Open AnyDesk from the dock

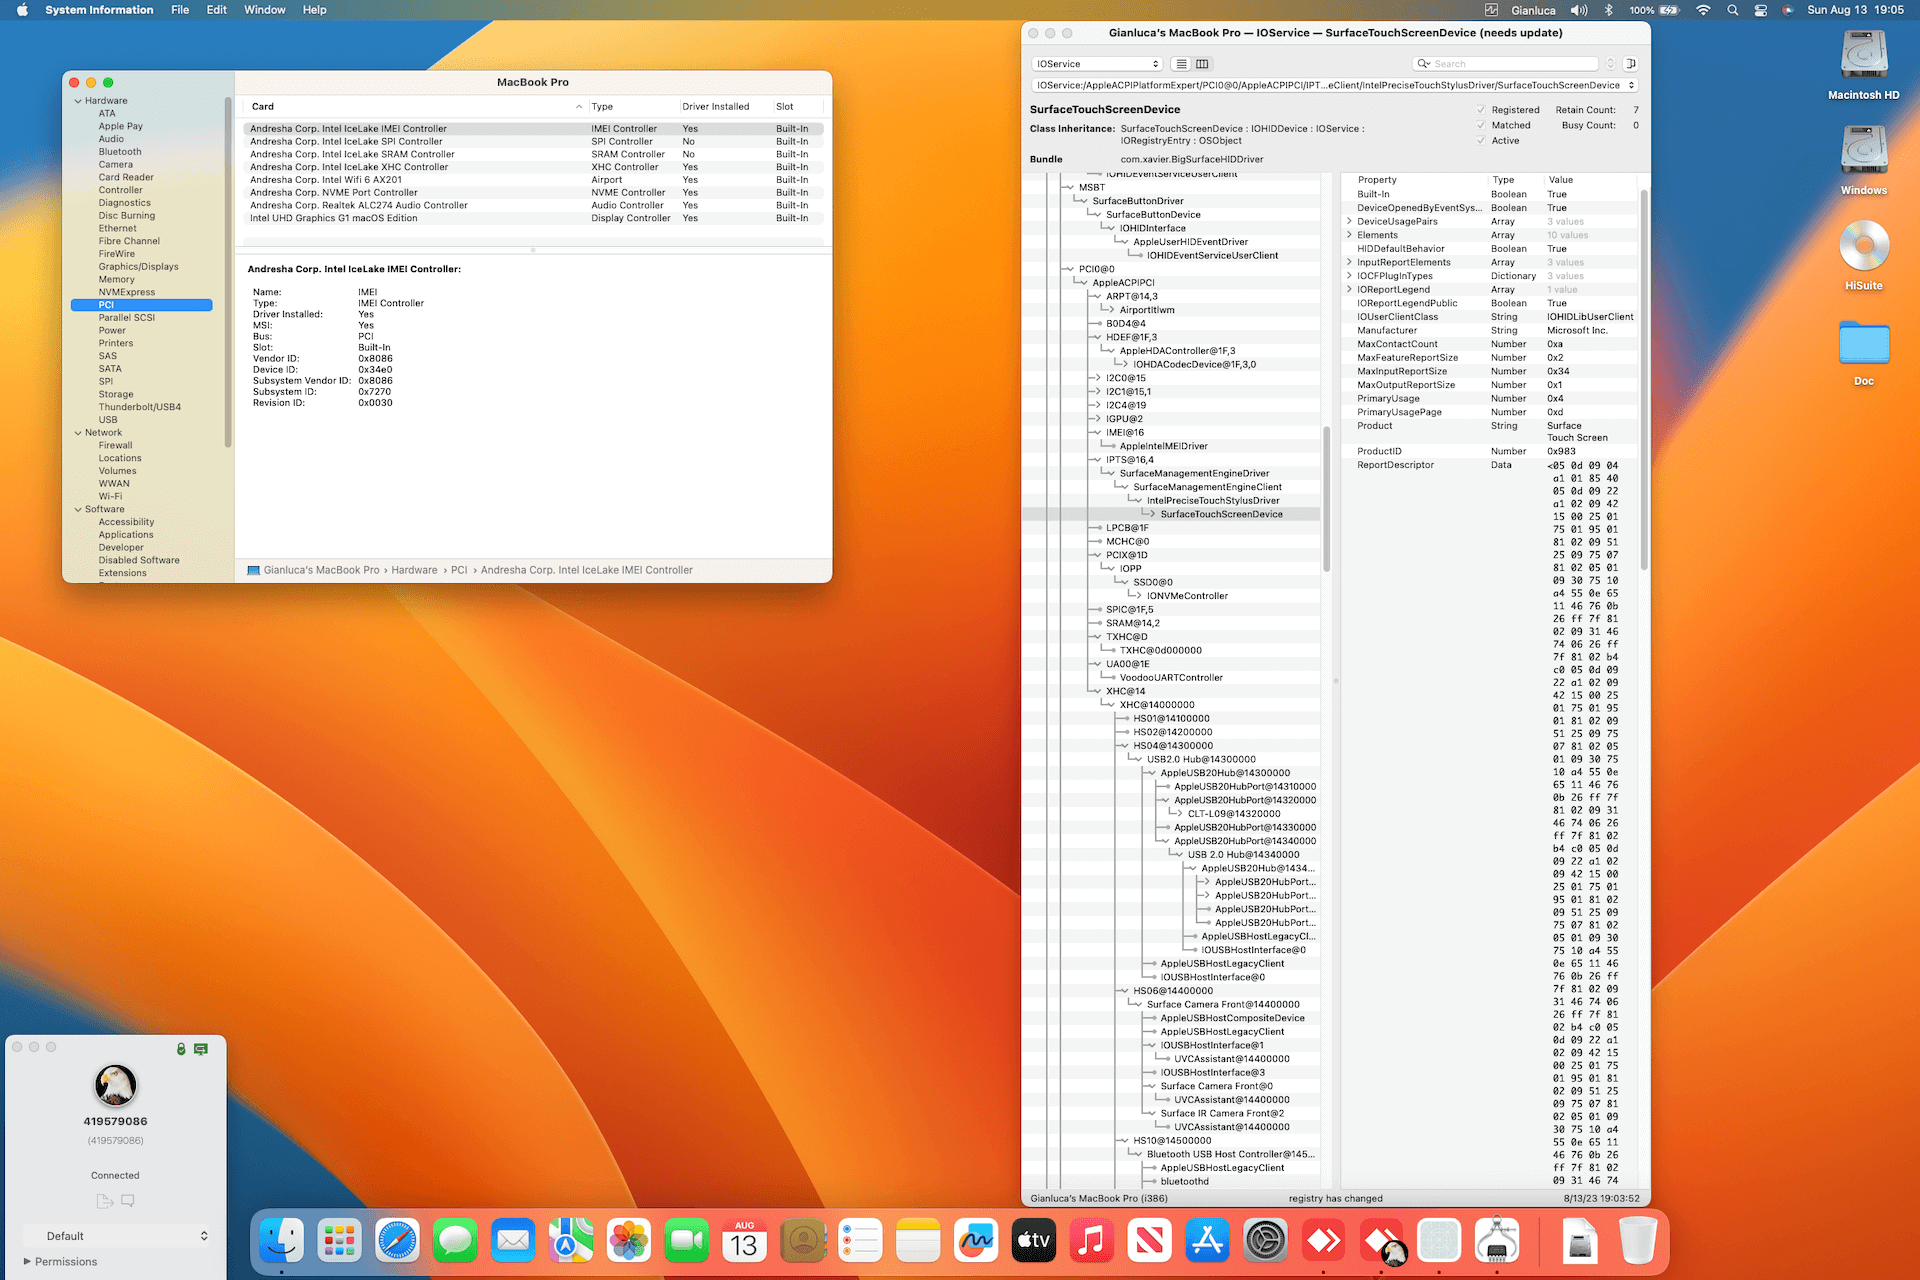tap(1323, 1242)
